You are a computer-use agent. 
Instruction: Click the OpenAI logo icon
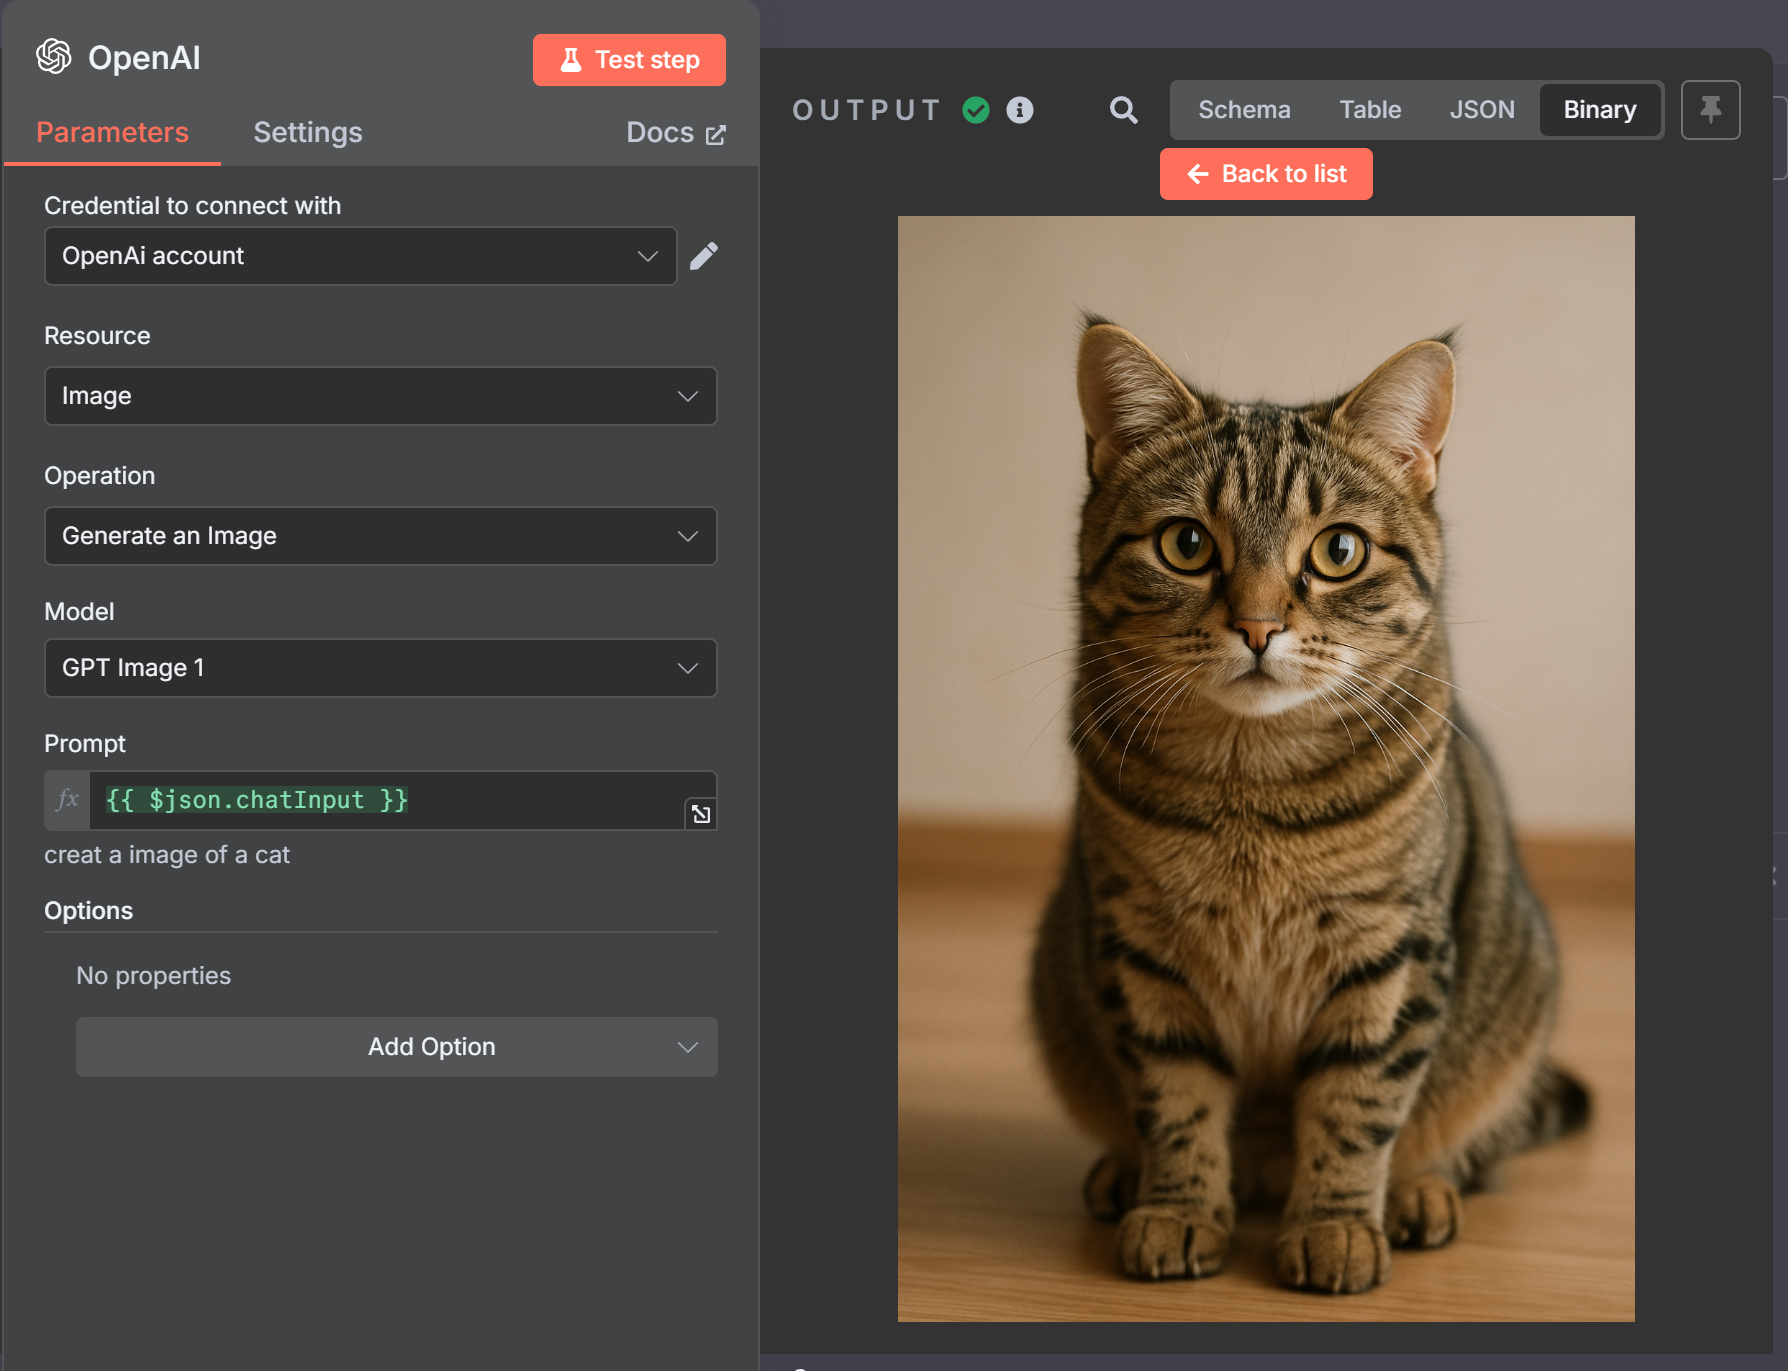coord(55,57)
